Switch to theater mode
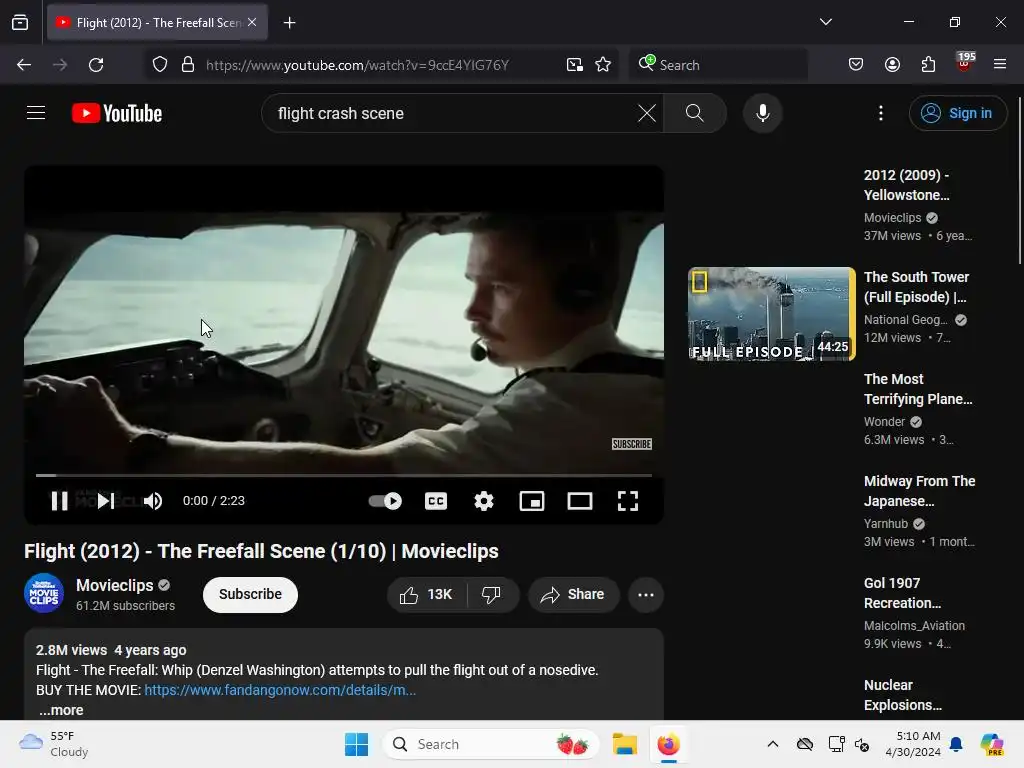The width and height of the screenshot is (1024, 768). (579, 501)
